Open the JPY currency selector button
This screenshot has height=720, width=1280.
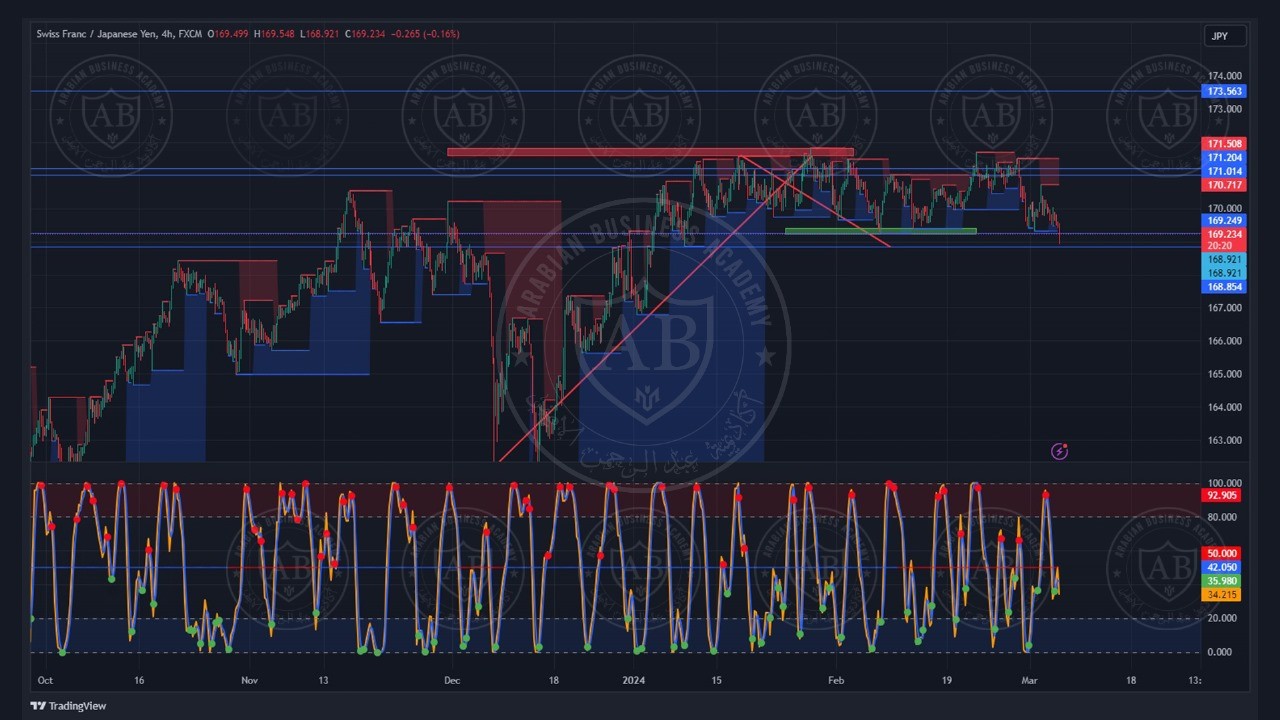(1225, 36)
